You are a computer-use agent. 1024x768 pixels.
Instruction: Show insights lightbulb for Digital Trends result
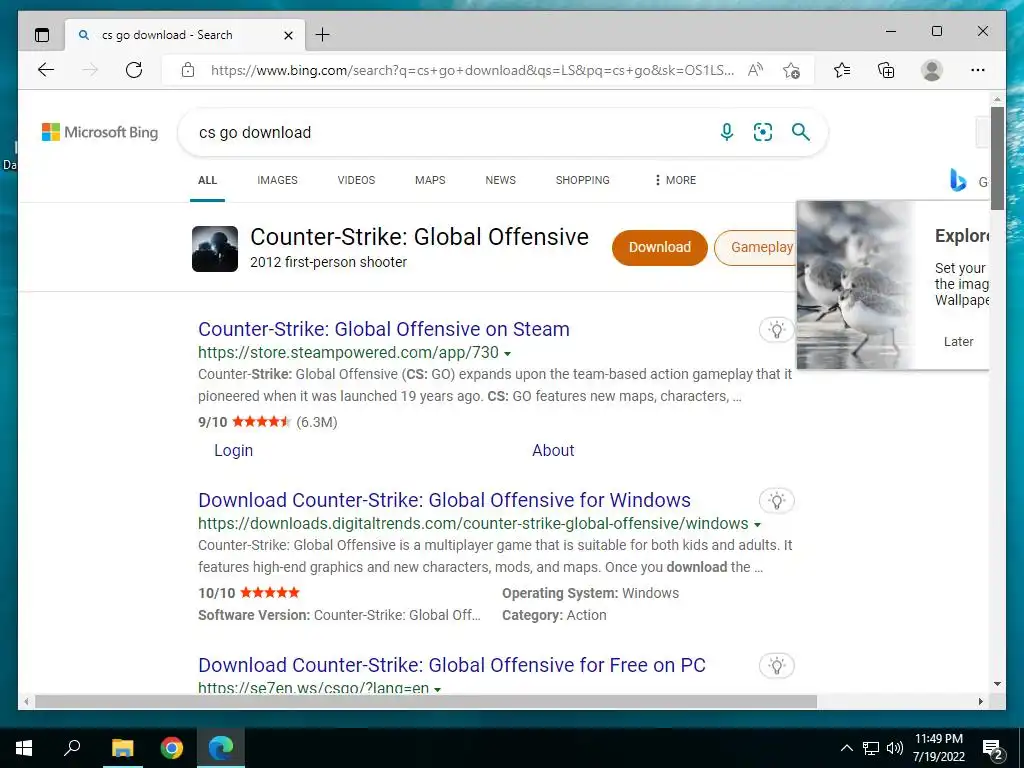(776, 501)
